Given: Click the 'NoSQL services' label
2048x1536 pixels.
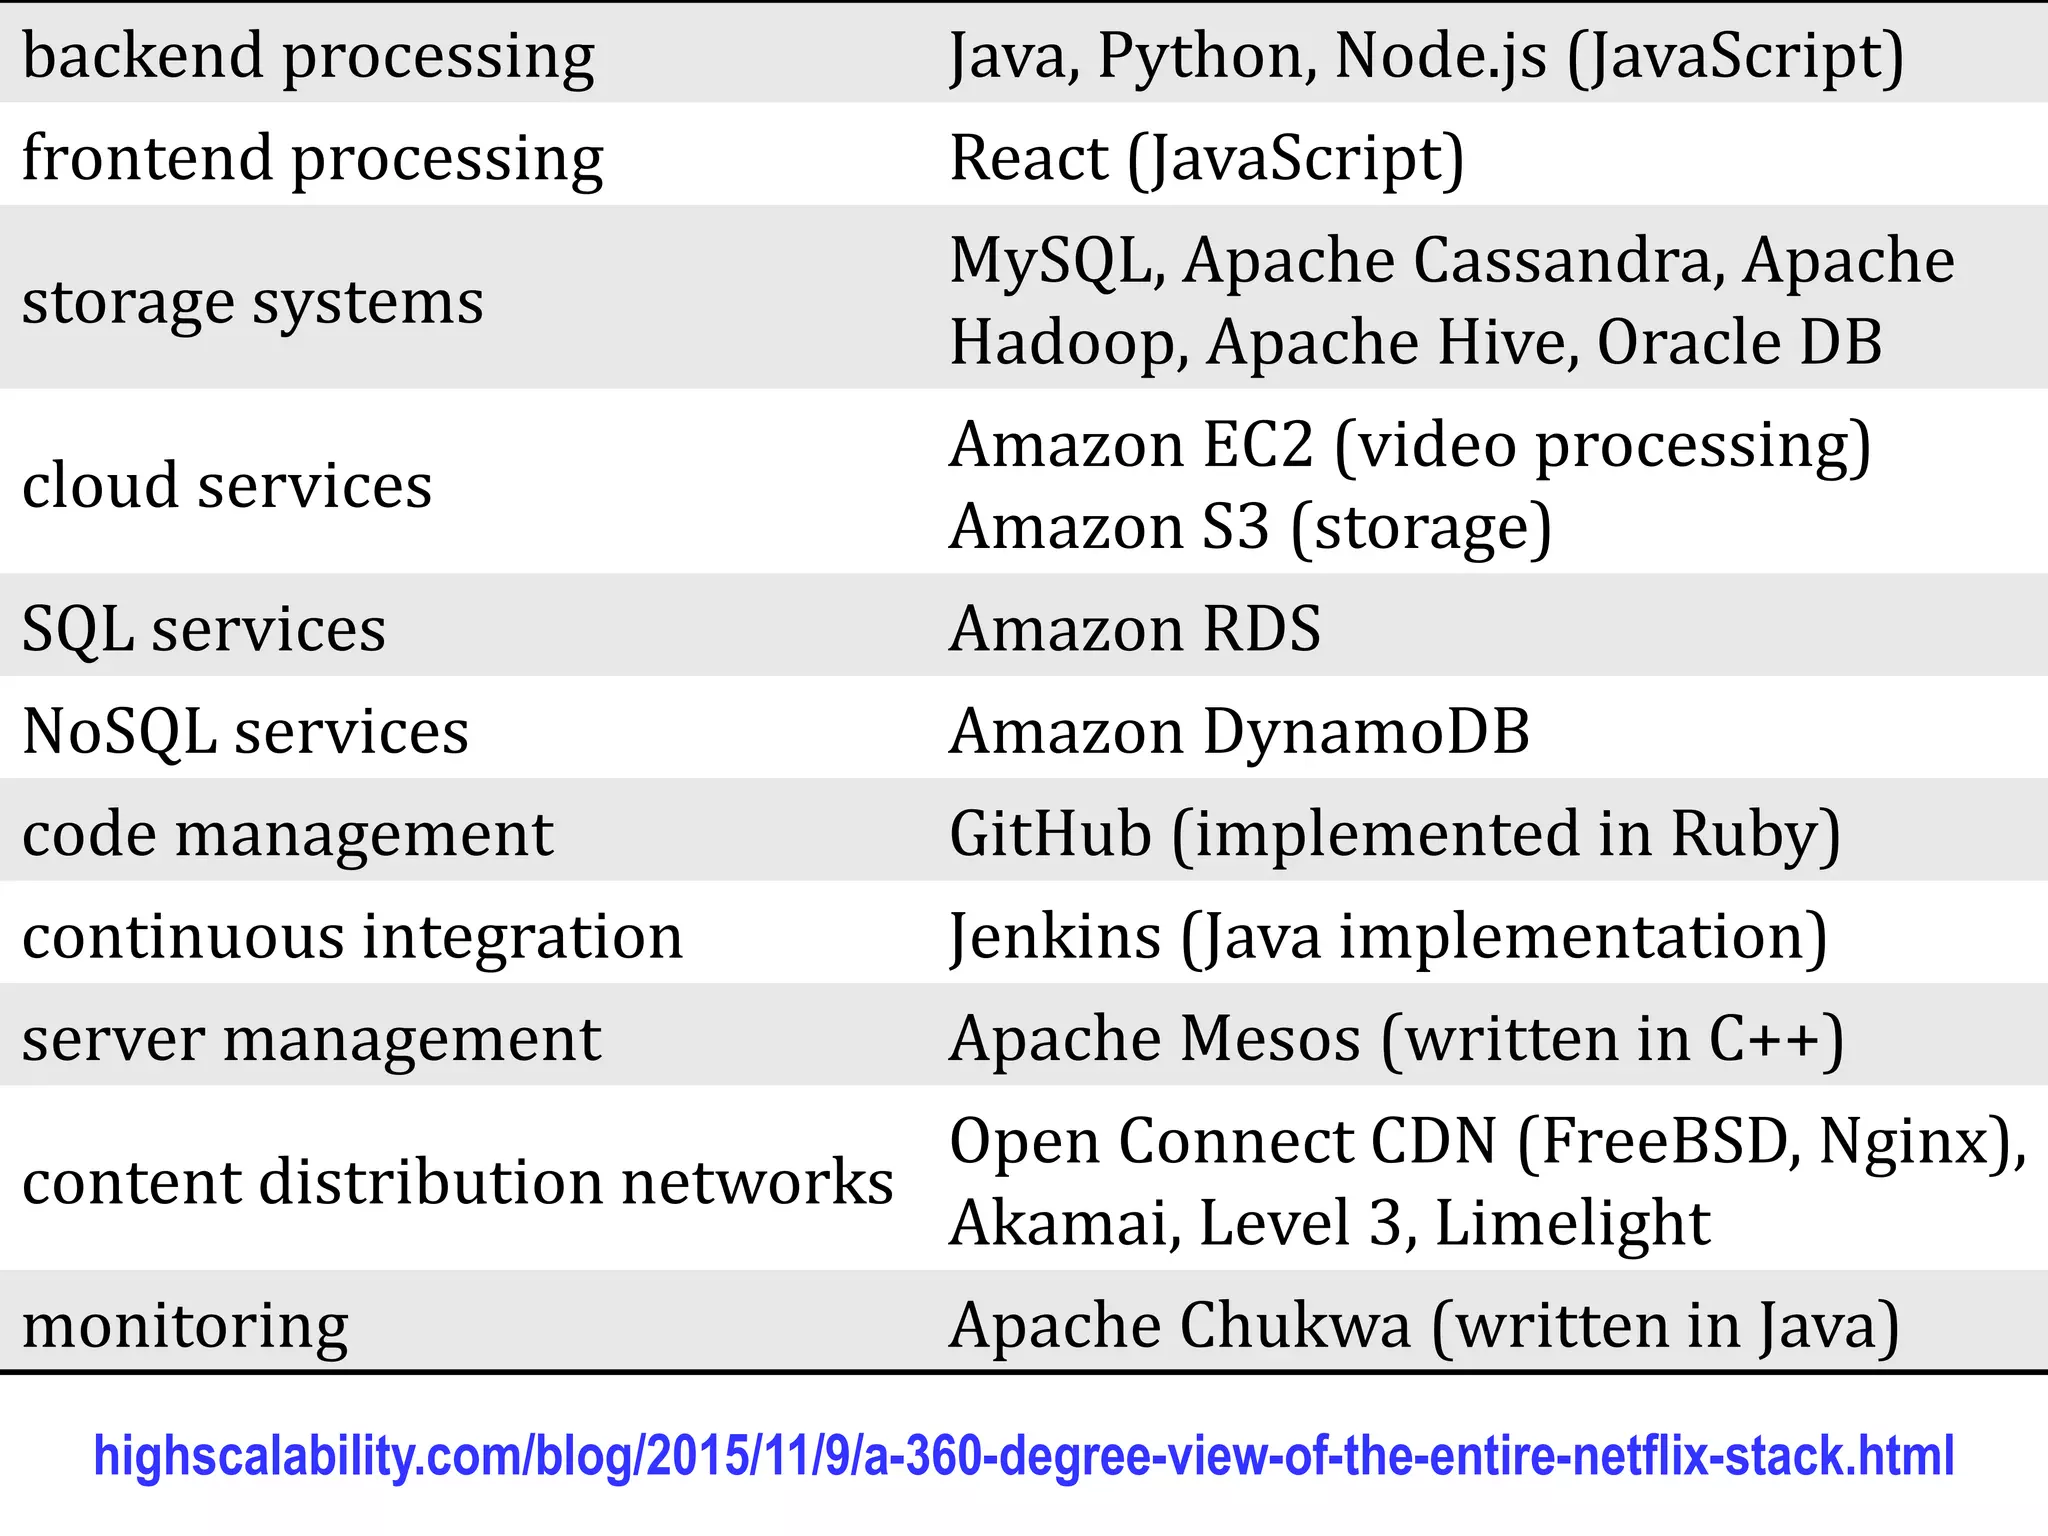Looking at the screenshot, I should (x=245, y=731).
